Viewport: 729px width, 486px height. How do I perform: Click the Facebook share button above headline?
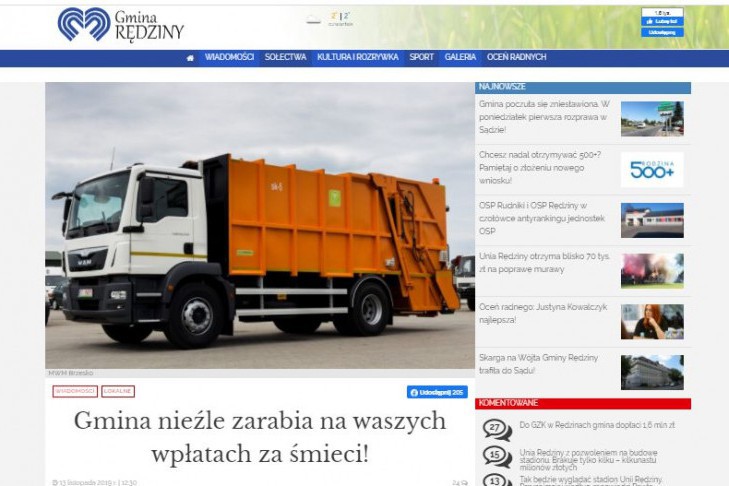pyautogui.click(x=437, y=392)
